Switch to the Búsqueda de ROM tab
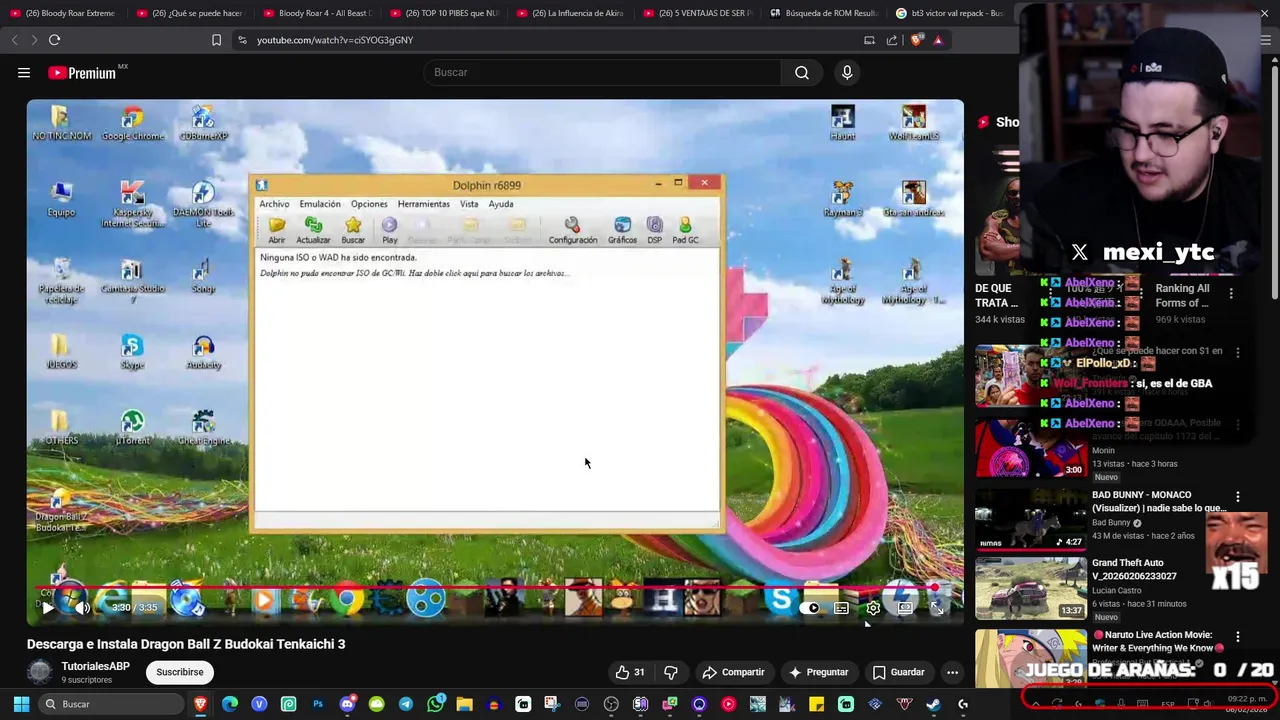1280x720 pixels. point(822,13)
